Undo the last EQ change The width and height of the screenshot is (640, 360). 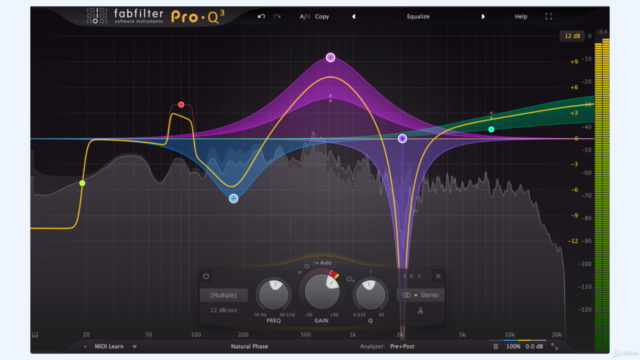(x=261, y=16)
